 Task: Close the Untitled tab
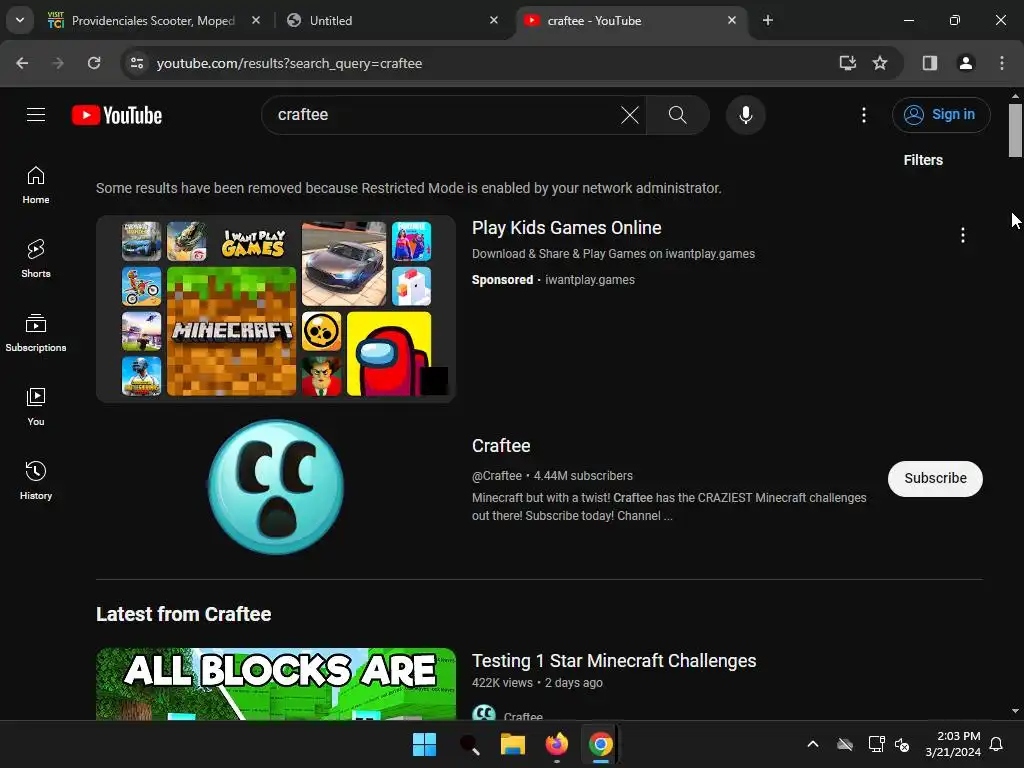(x=494, y=20)
